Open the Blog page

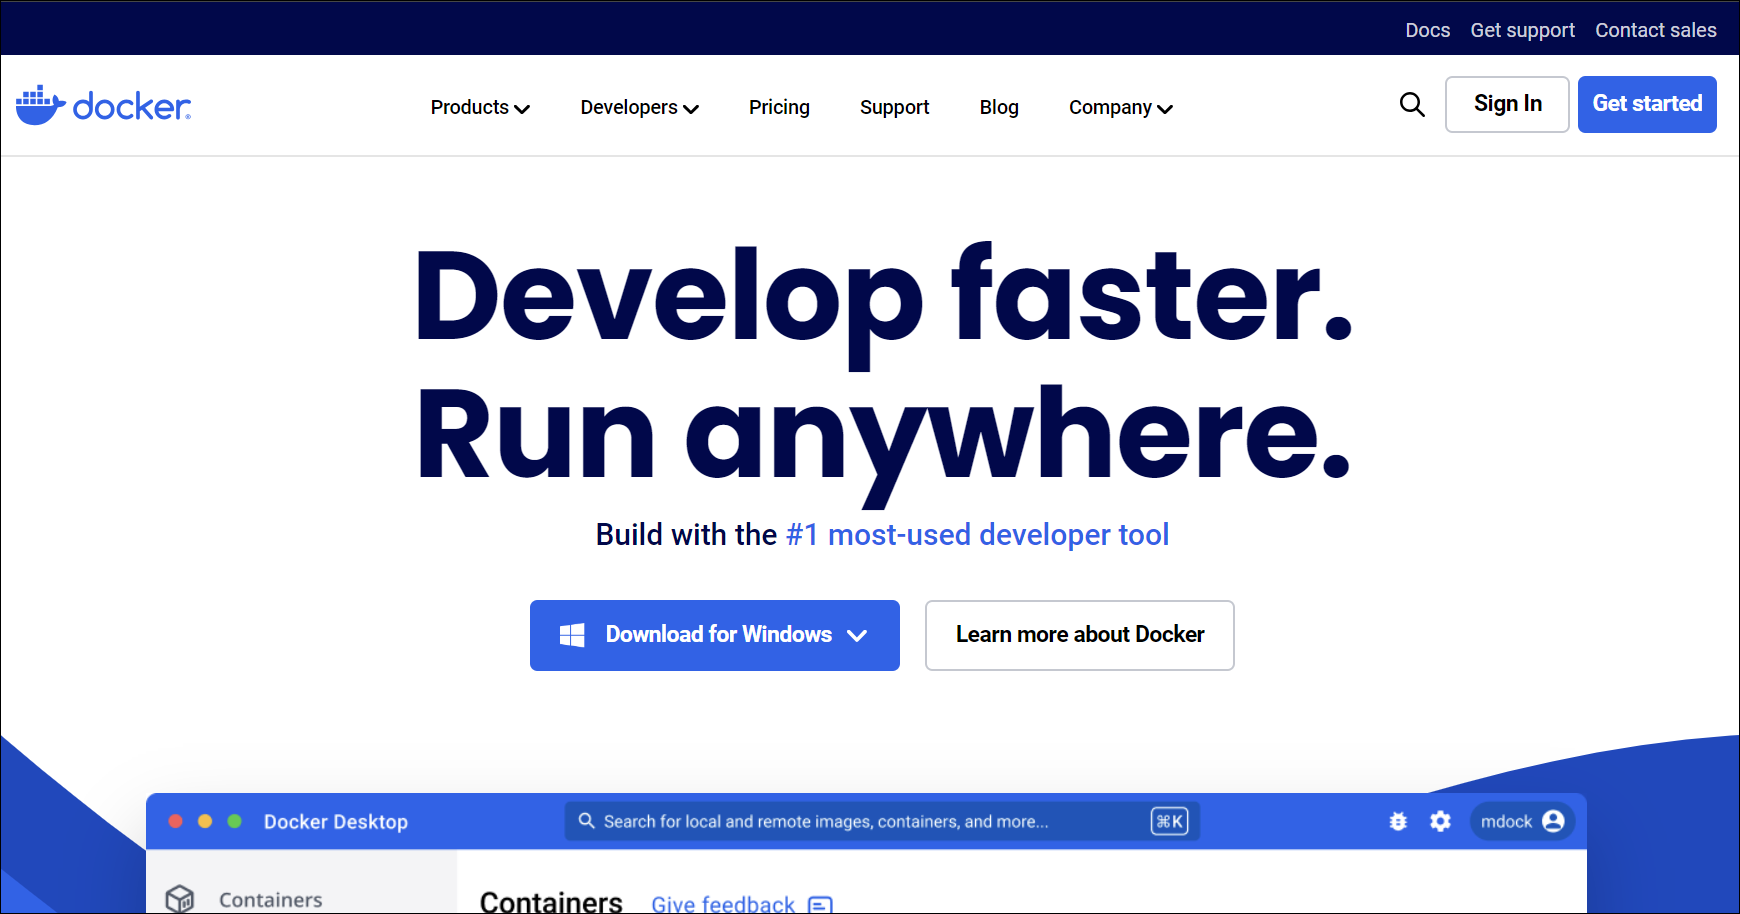coord(999,107)
